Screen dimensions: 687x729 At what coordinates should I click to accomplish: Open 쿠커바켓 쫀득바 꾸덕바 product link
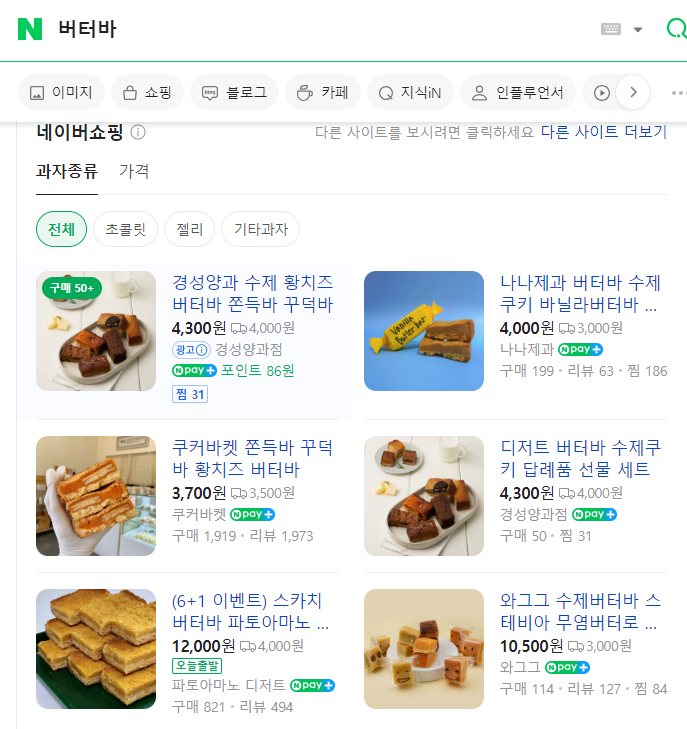tap(253, 457)
